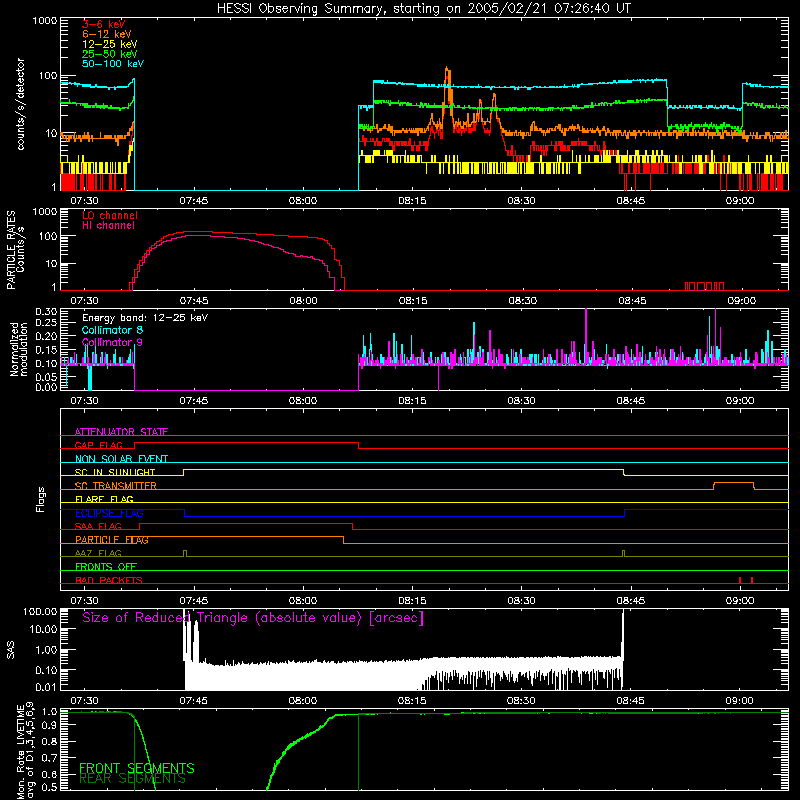Image resolution: width=800 pixels, height=800 pixels.
Task: Click the 'HI channel' legend label
Action: click(x=108, y=226)
